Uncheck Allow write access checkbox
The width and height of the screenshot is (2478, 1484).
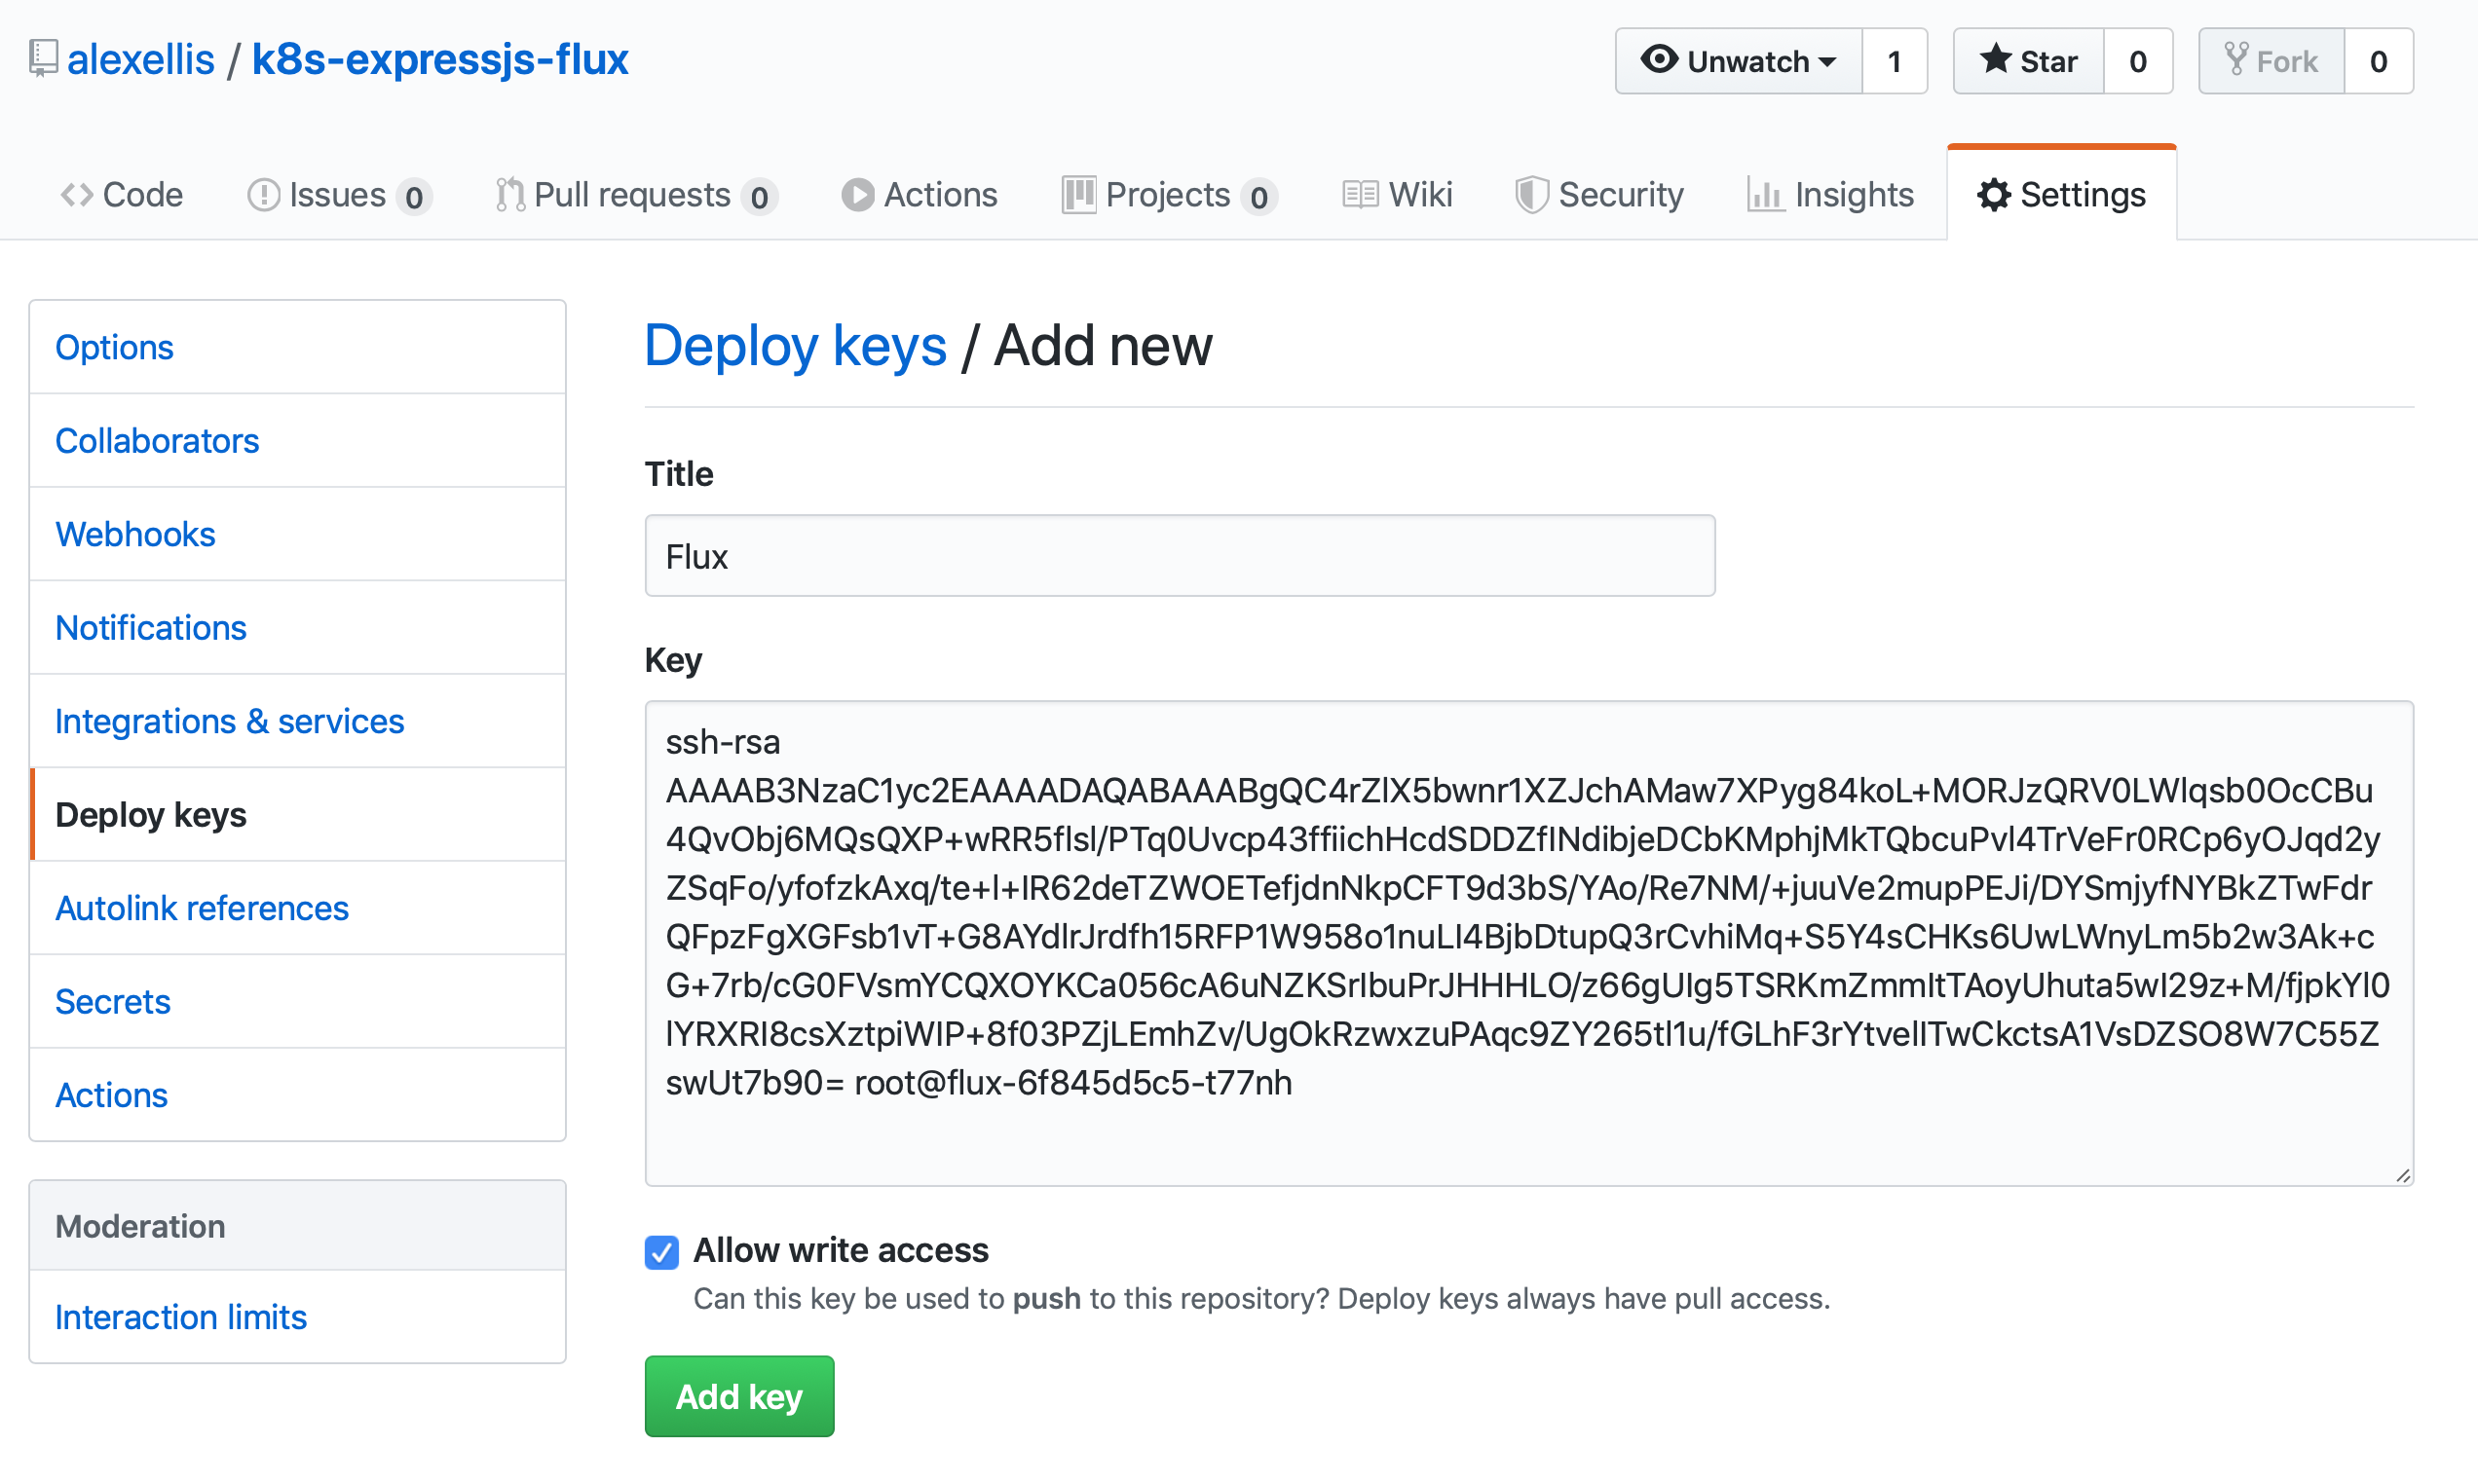point(661,1252)
